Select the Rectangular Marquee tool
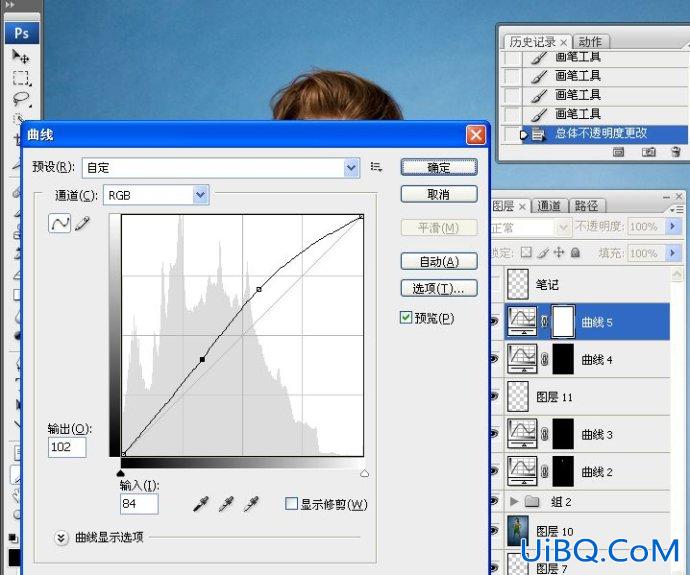The height and width of the screenshot is (575, 690). point(21,78)
